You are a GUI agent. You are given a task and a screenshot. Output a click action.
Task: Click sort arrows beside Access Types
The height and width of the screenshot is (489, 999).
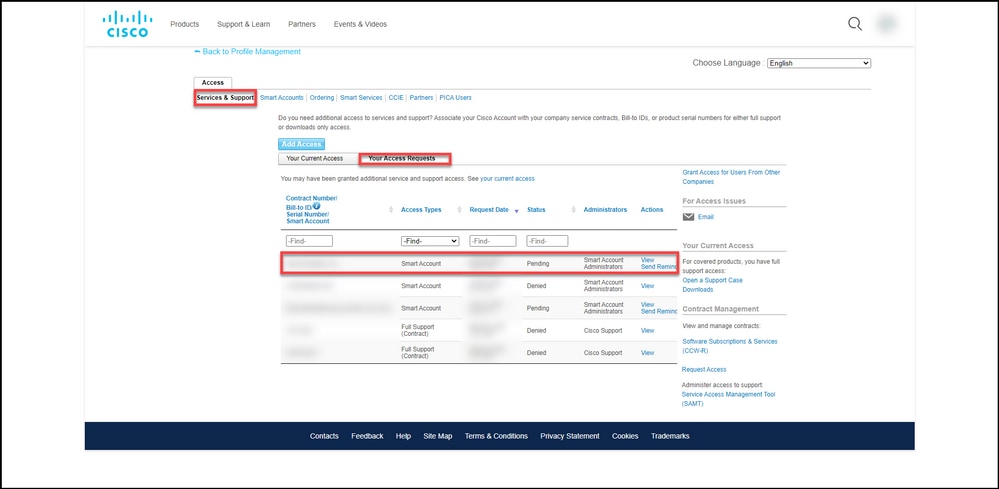(459, 209)
